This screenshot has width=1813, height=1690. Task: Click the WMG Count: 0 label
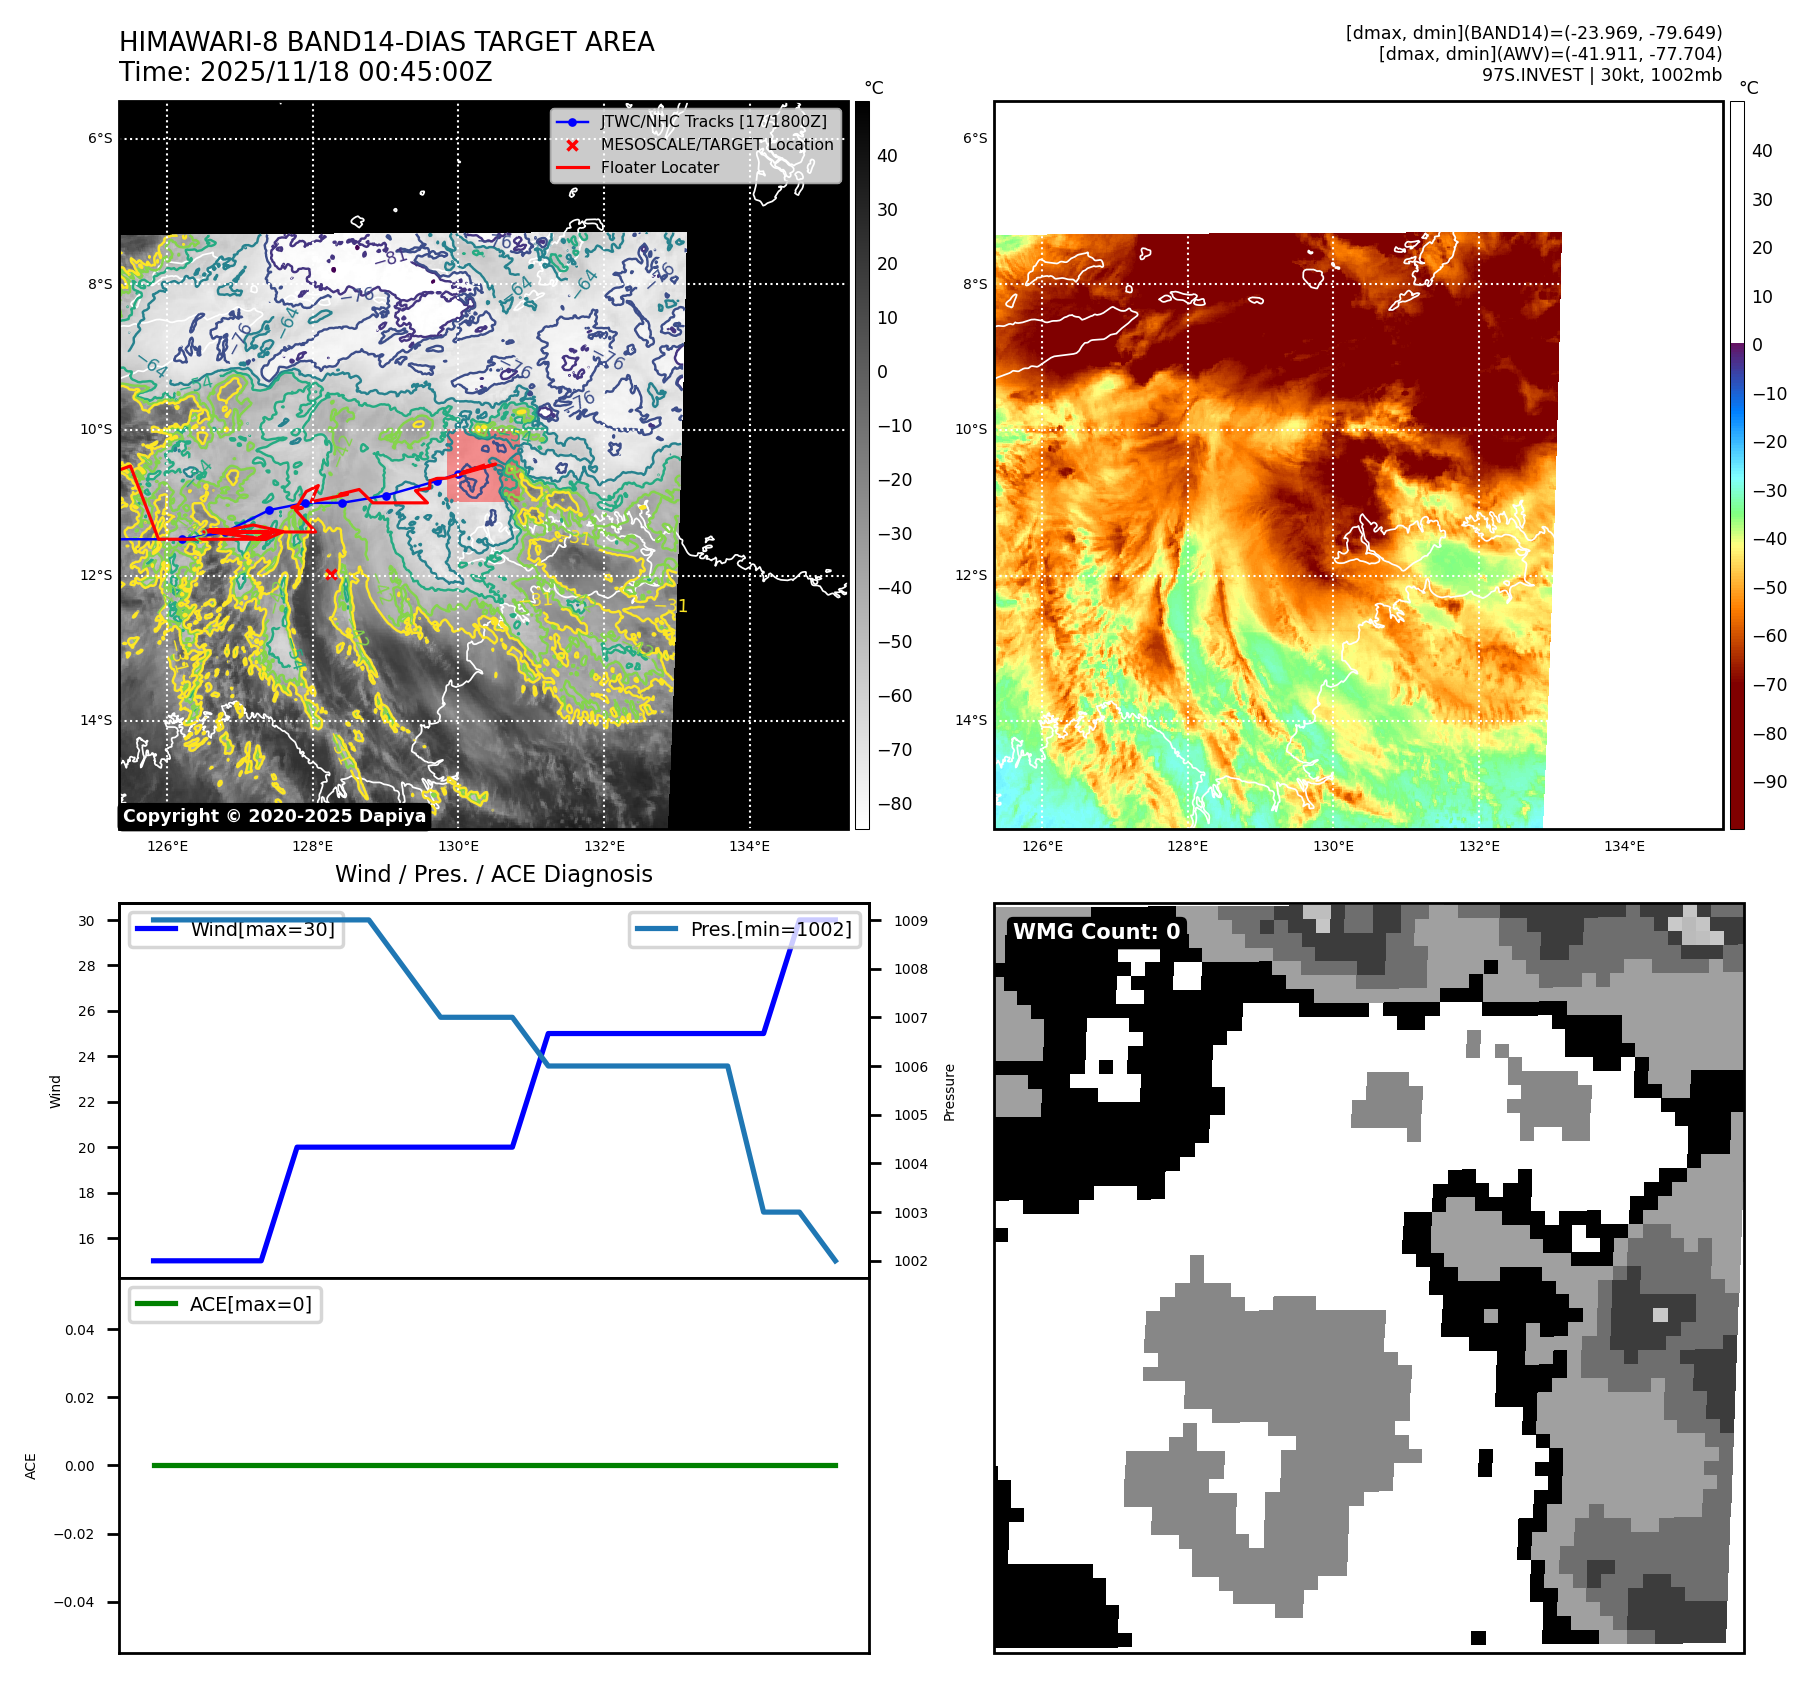(1096, 932)
